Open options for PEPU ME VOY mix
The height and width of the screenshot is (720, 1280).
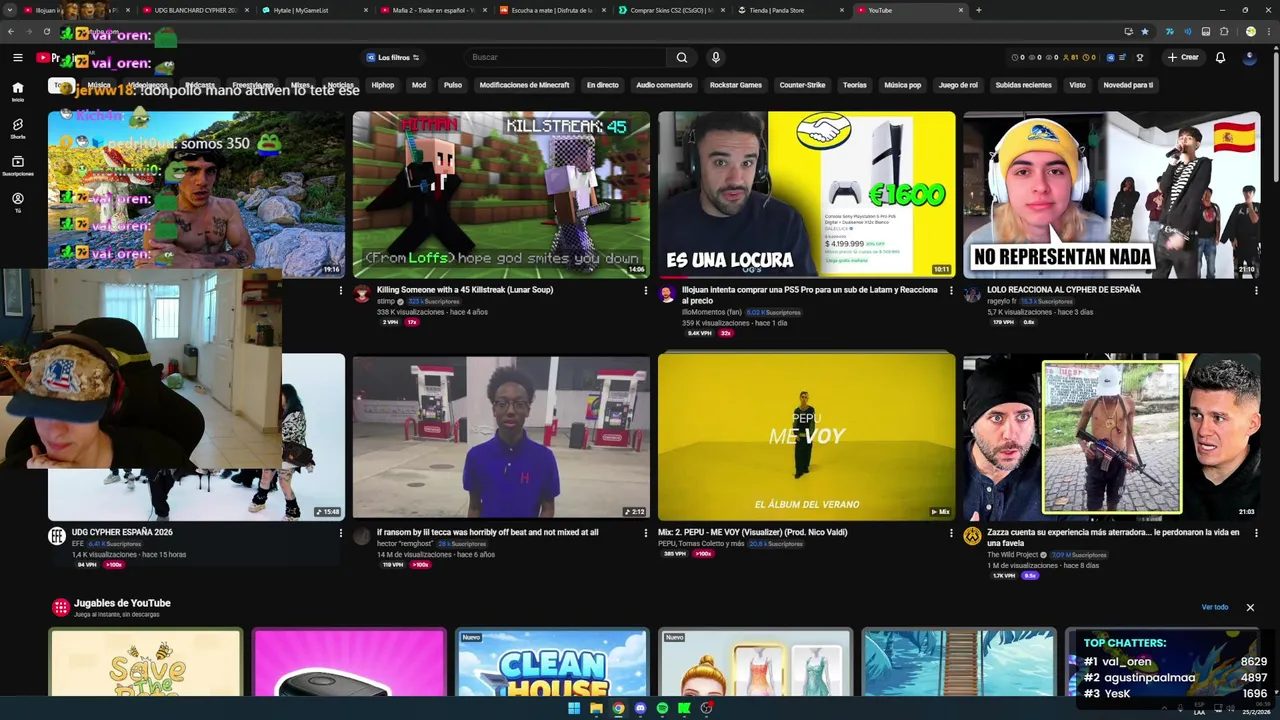pos(951,534)
